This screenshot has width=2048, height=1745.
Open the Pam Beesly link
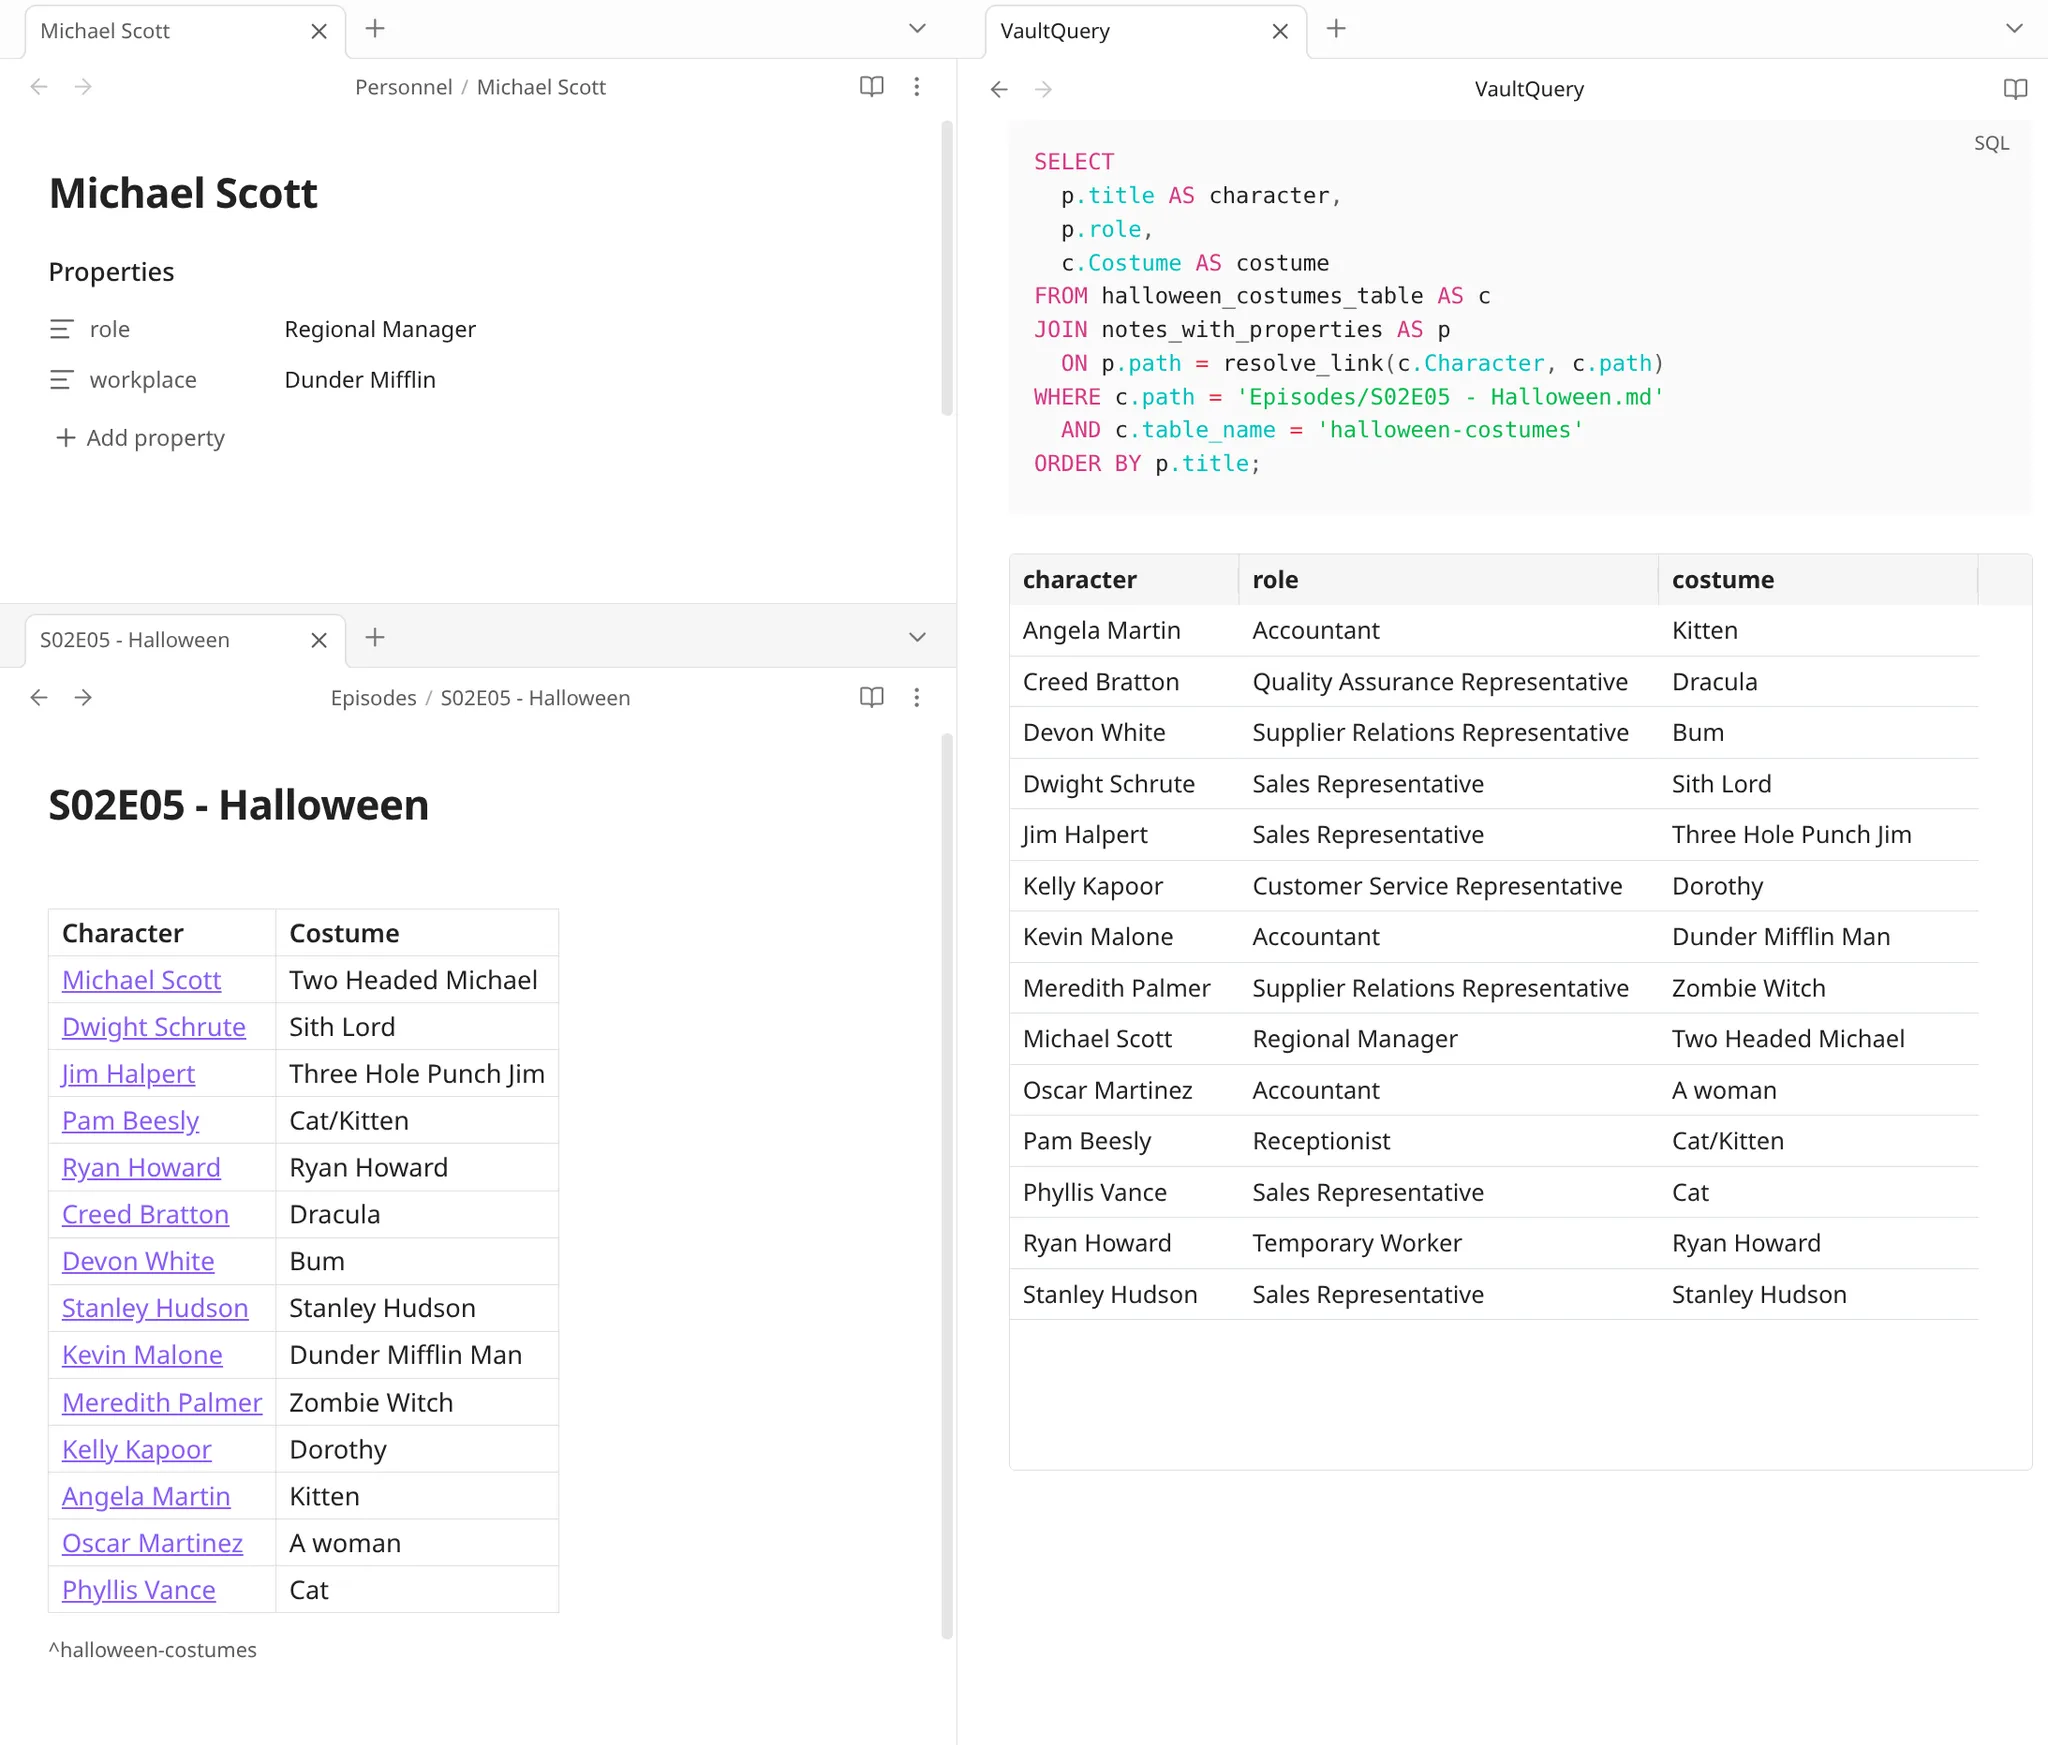(x=130, y=1121)
